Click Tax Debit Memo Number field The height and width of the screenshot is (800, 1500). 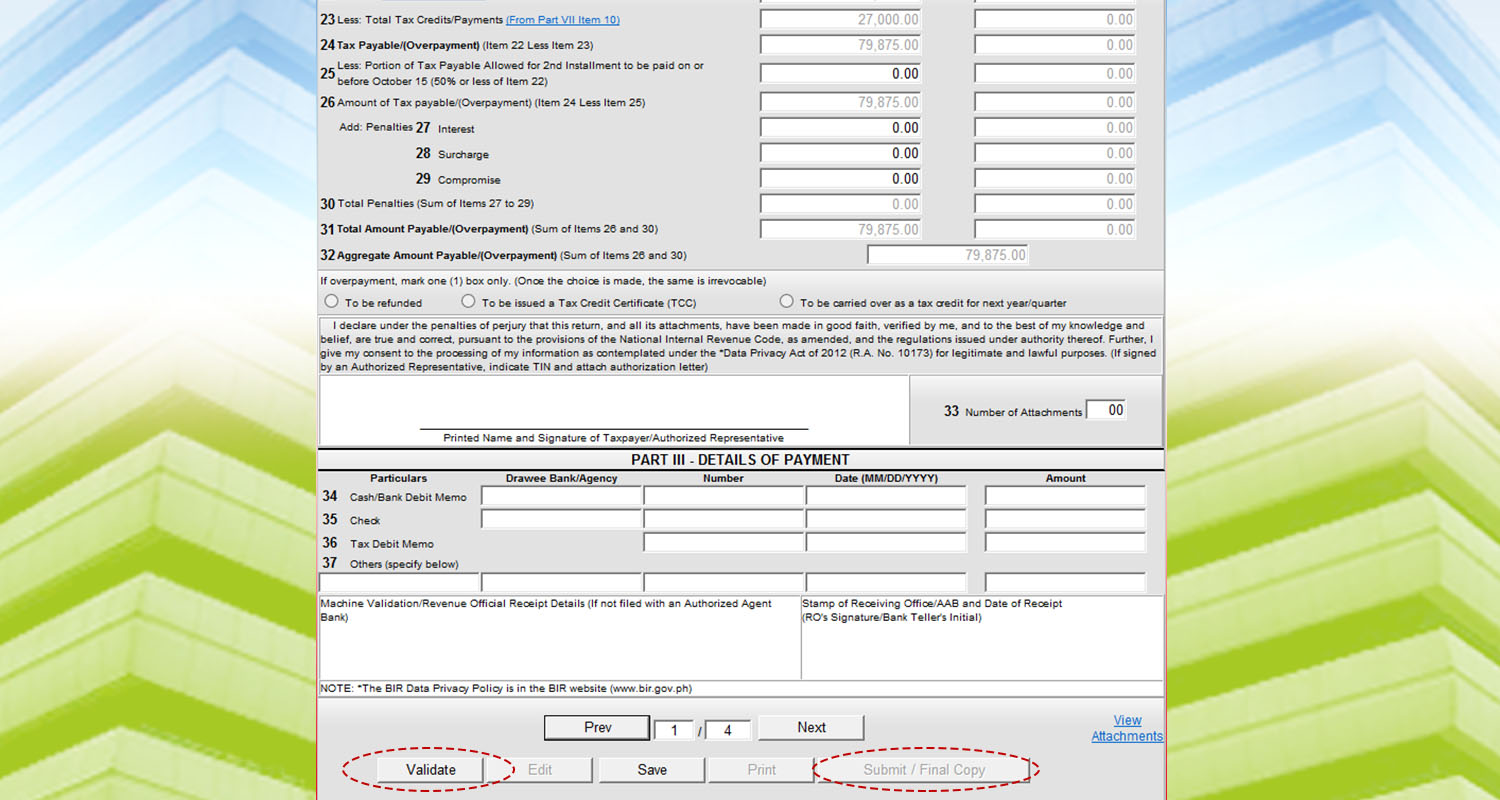(724, 543)
